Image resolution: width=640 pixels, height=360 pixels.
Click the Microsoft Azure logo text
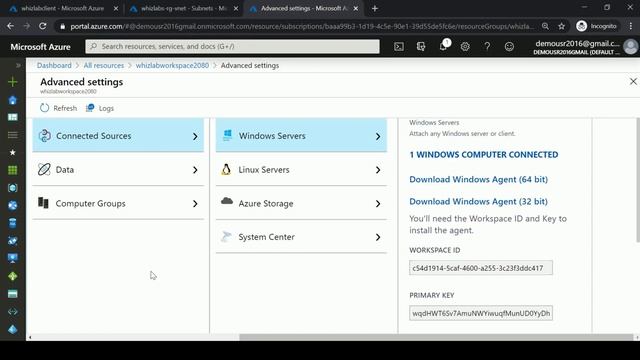[x=40, y=47]
